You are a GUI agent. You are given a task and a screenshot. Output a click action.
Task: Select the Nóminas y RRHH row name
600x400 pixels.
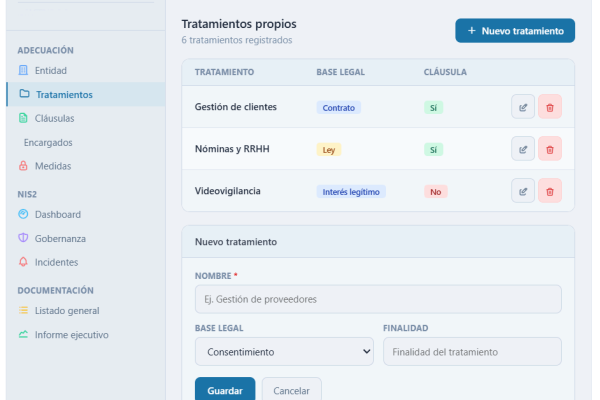[232, 149]
